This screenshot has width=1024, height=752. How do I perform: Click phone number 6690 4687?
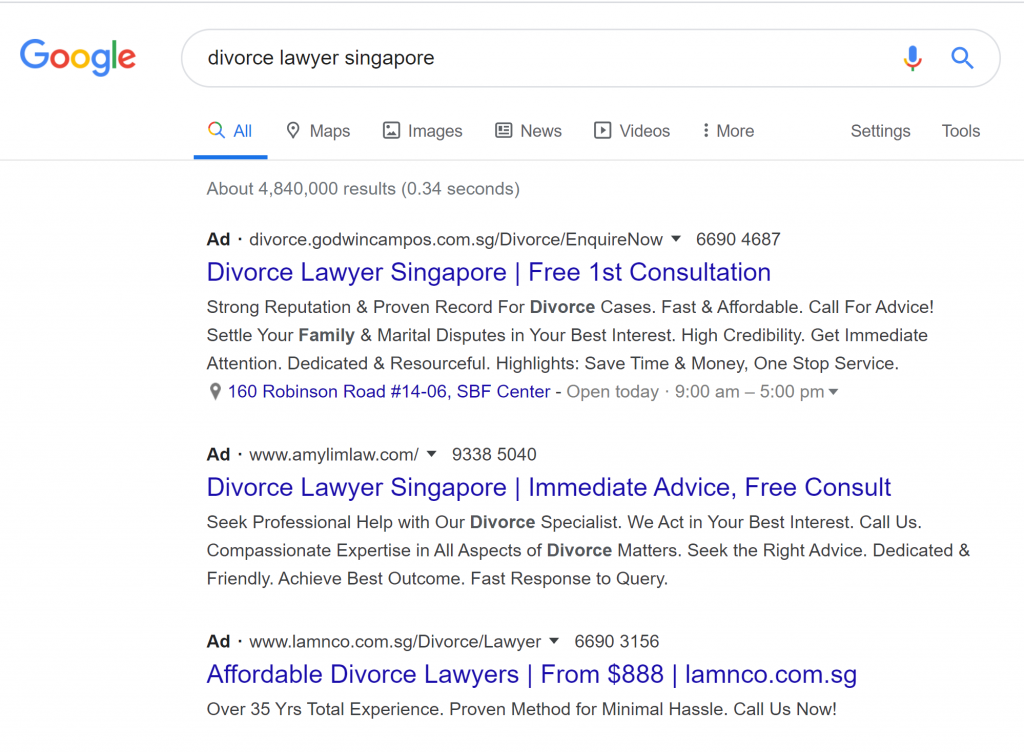738,240
